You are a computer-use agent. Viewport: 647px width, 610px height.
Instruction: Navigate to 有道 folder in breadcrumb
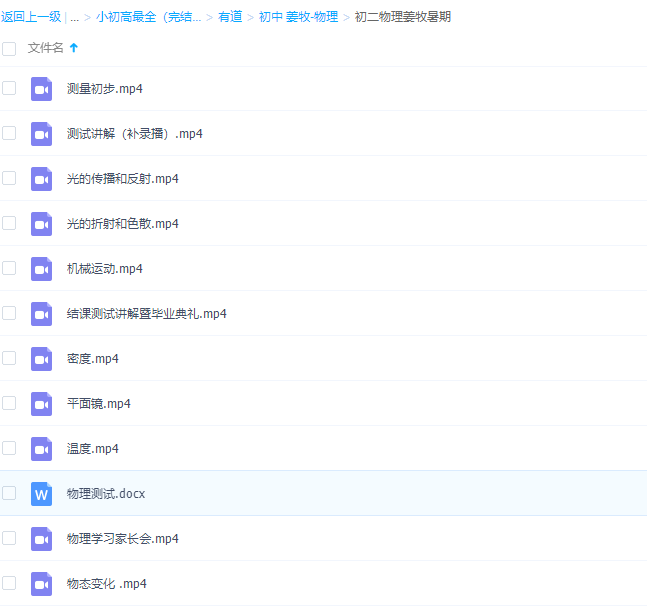(x=230, y=17)
